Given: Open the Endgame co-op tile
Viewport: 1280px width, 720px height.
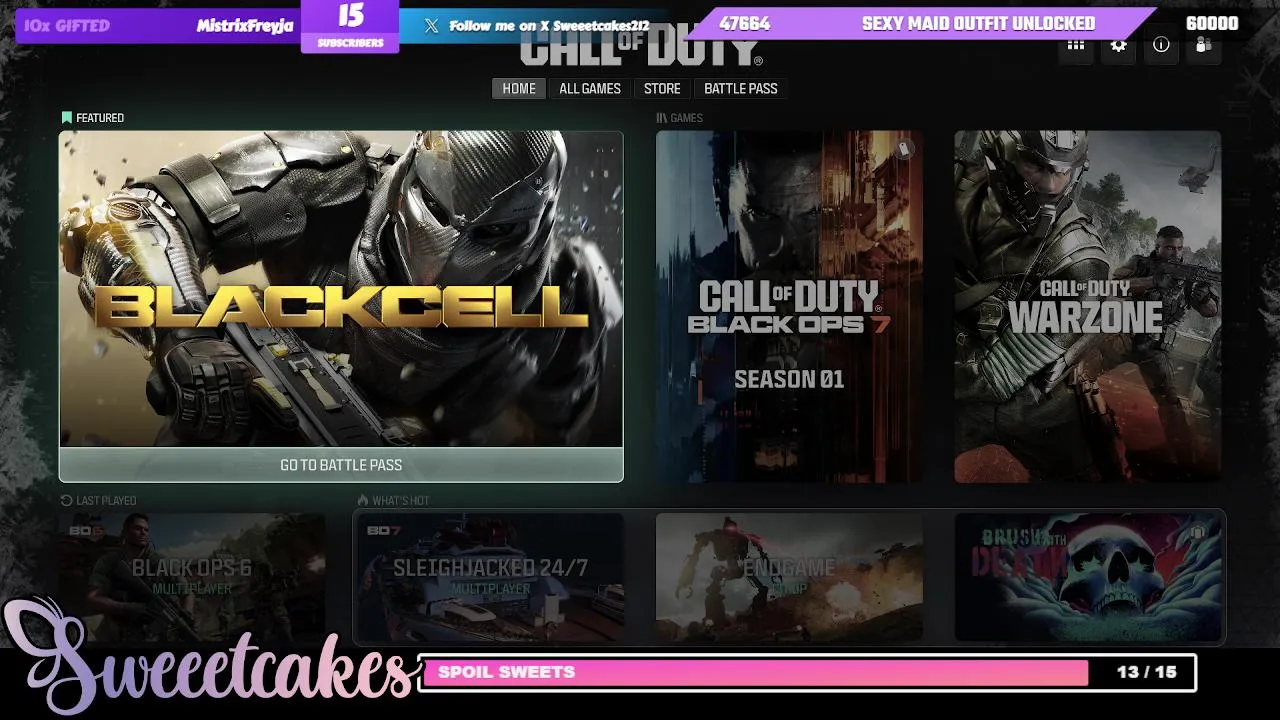Looking at the screenshot, I should coord(789,578).
